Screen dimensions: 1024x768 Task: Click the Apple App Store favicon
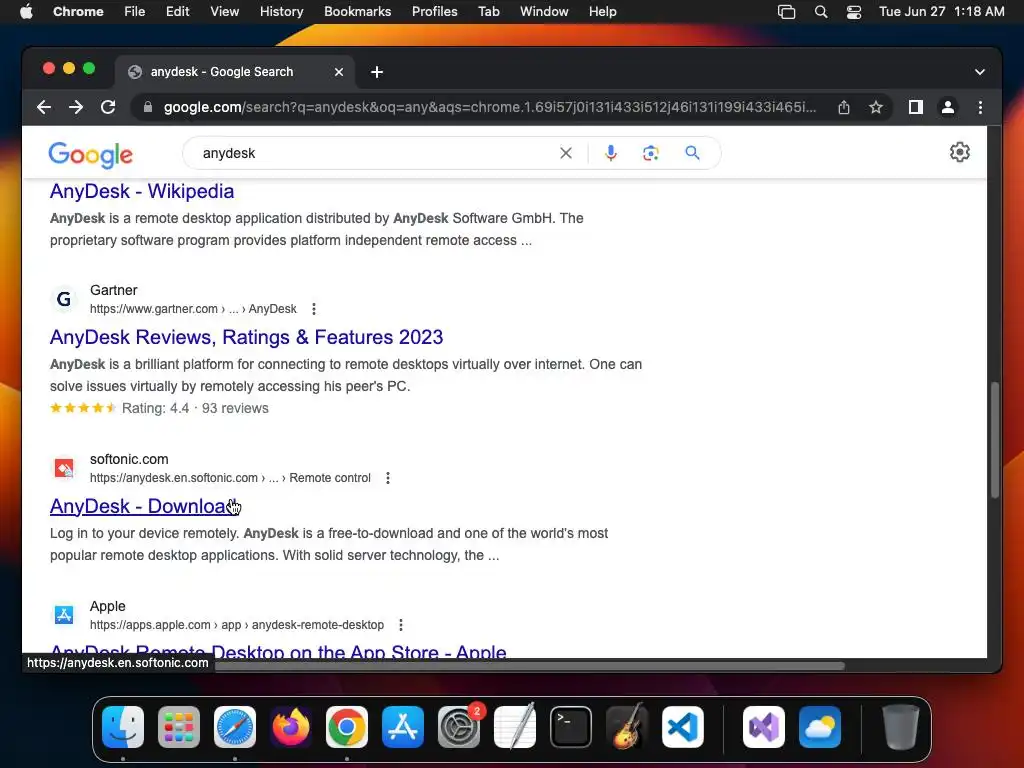pos(63,615)
